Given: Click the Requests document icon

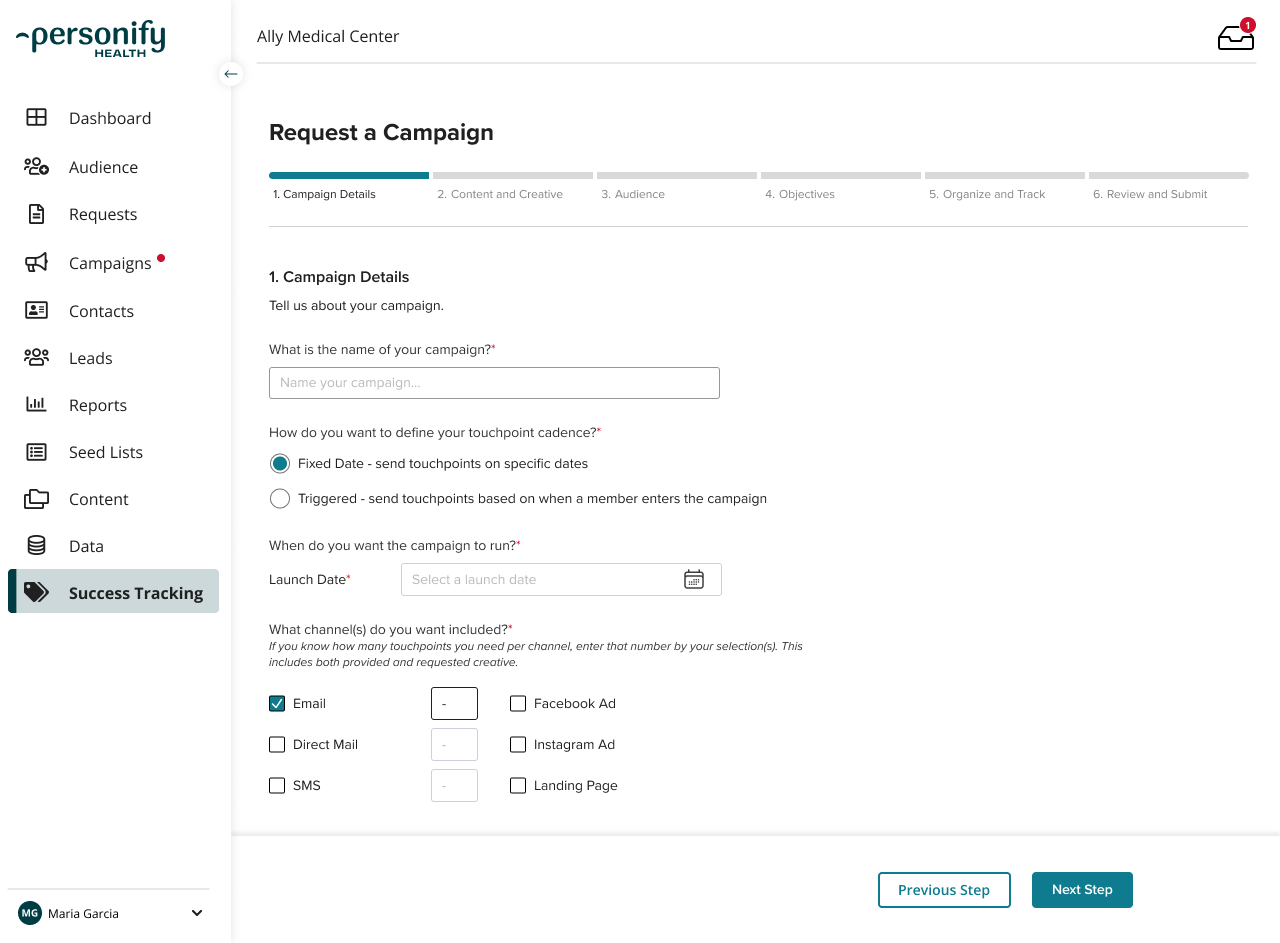Looking at the screenshot, I should tap(36, 213).
